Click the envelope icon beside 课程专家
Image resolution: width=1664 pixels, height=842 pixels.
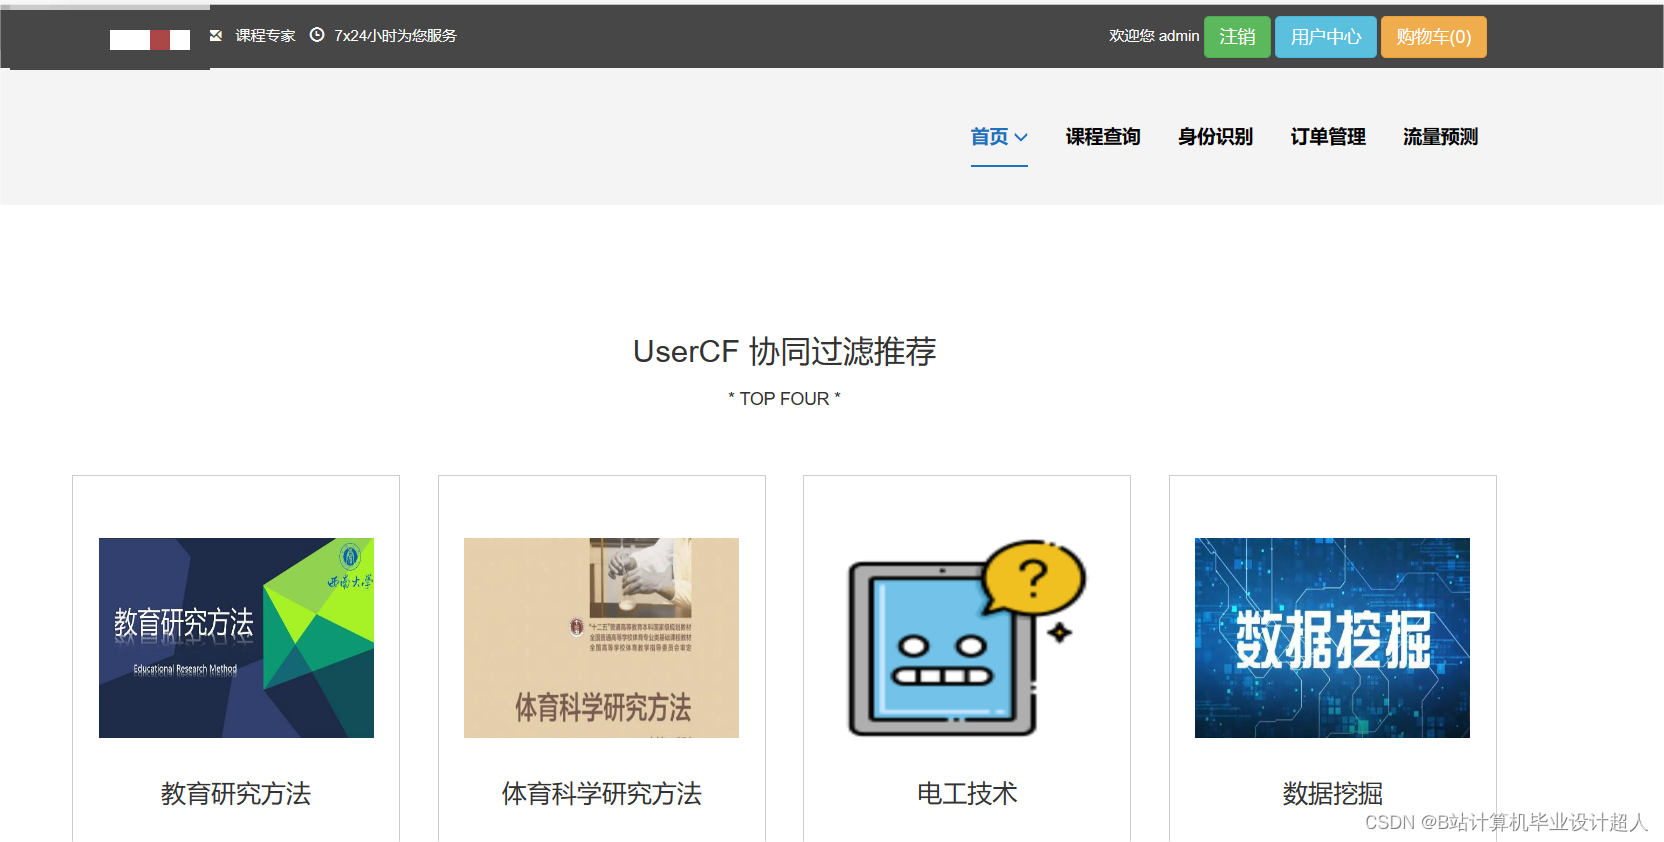tap(216, 35)
